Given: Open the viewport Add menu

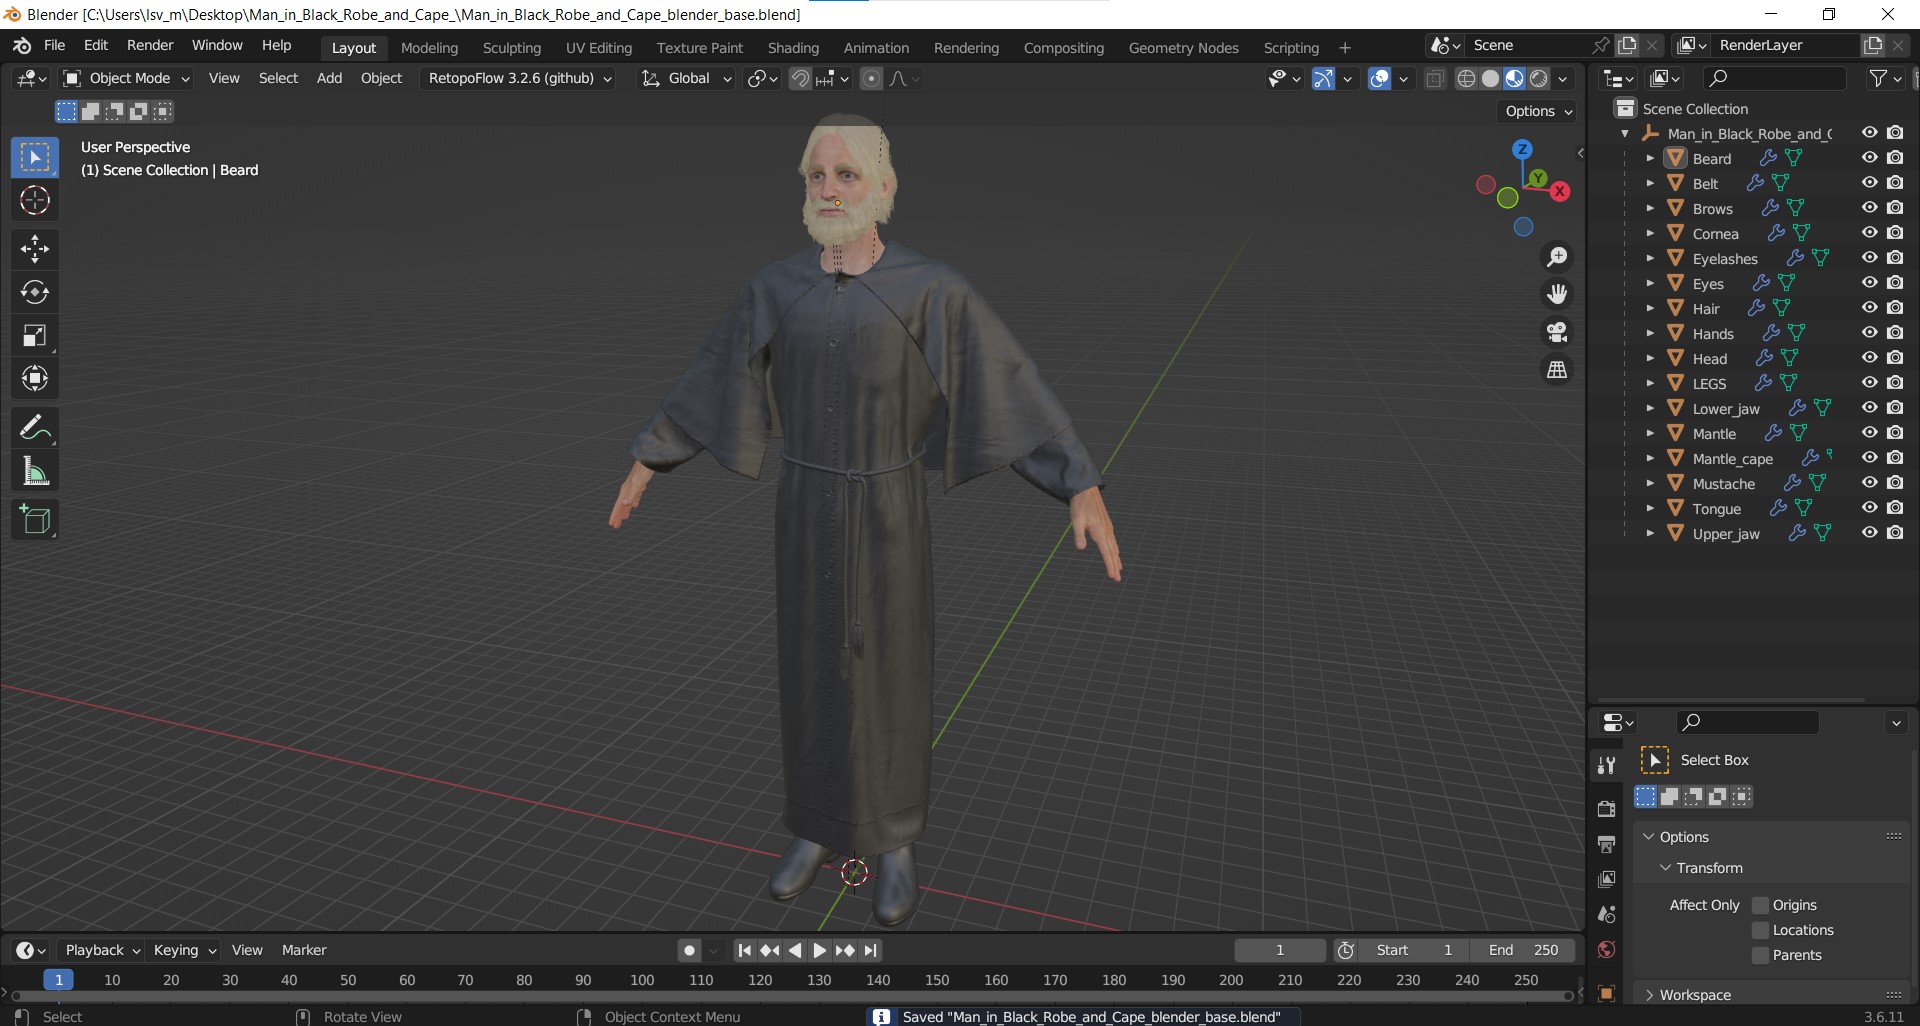Looking at the screenshot, I should (329, 78).
